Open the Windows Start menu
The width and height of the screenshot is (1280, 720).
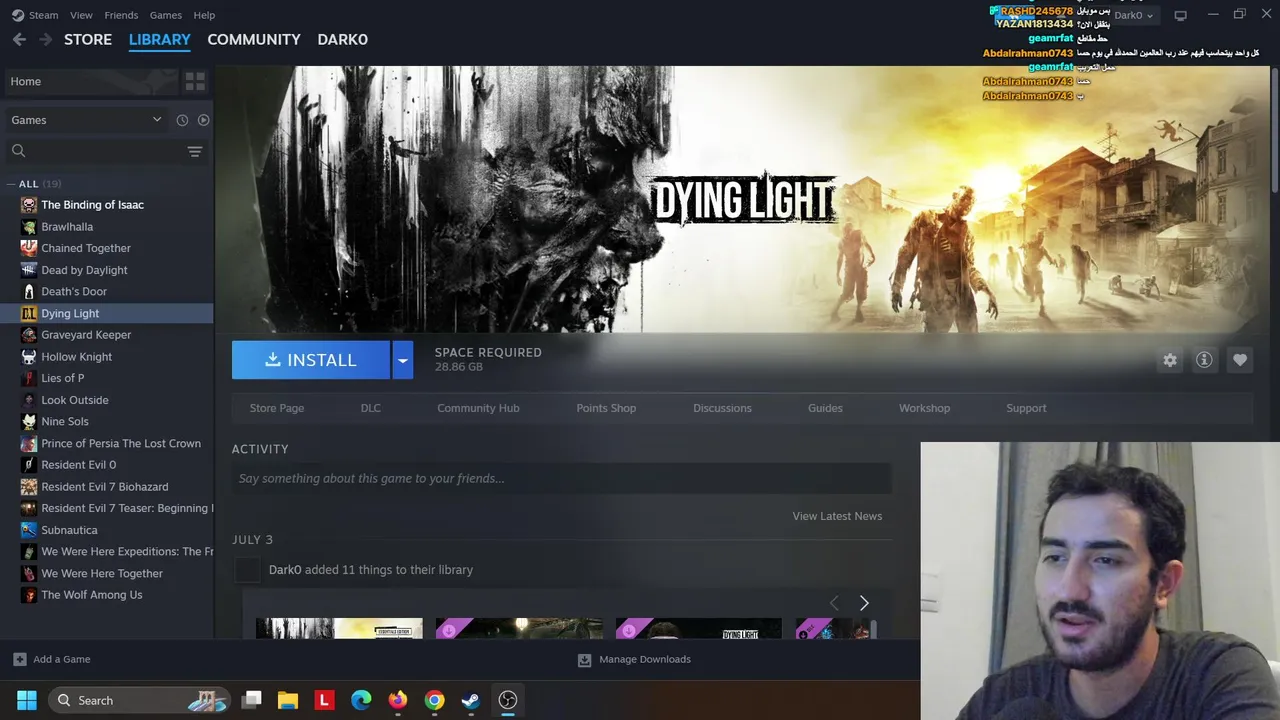27,700
